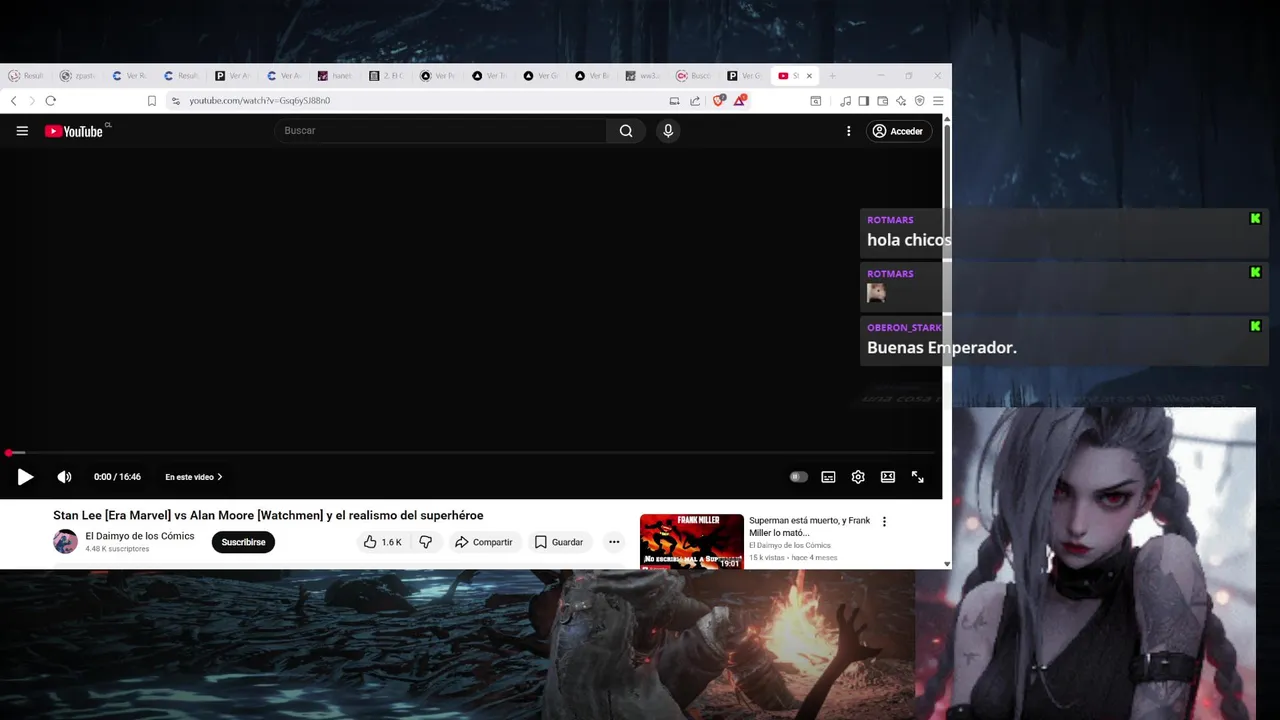Open El Daimyo de los Cómics channel link

tap(140, 536)
